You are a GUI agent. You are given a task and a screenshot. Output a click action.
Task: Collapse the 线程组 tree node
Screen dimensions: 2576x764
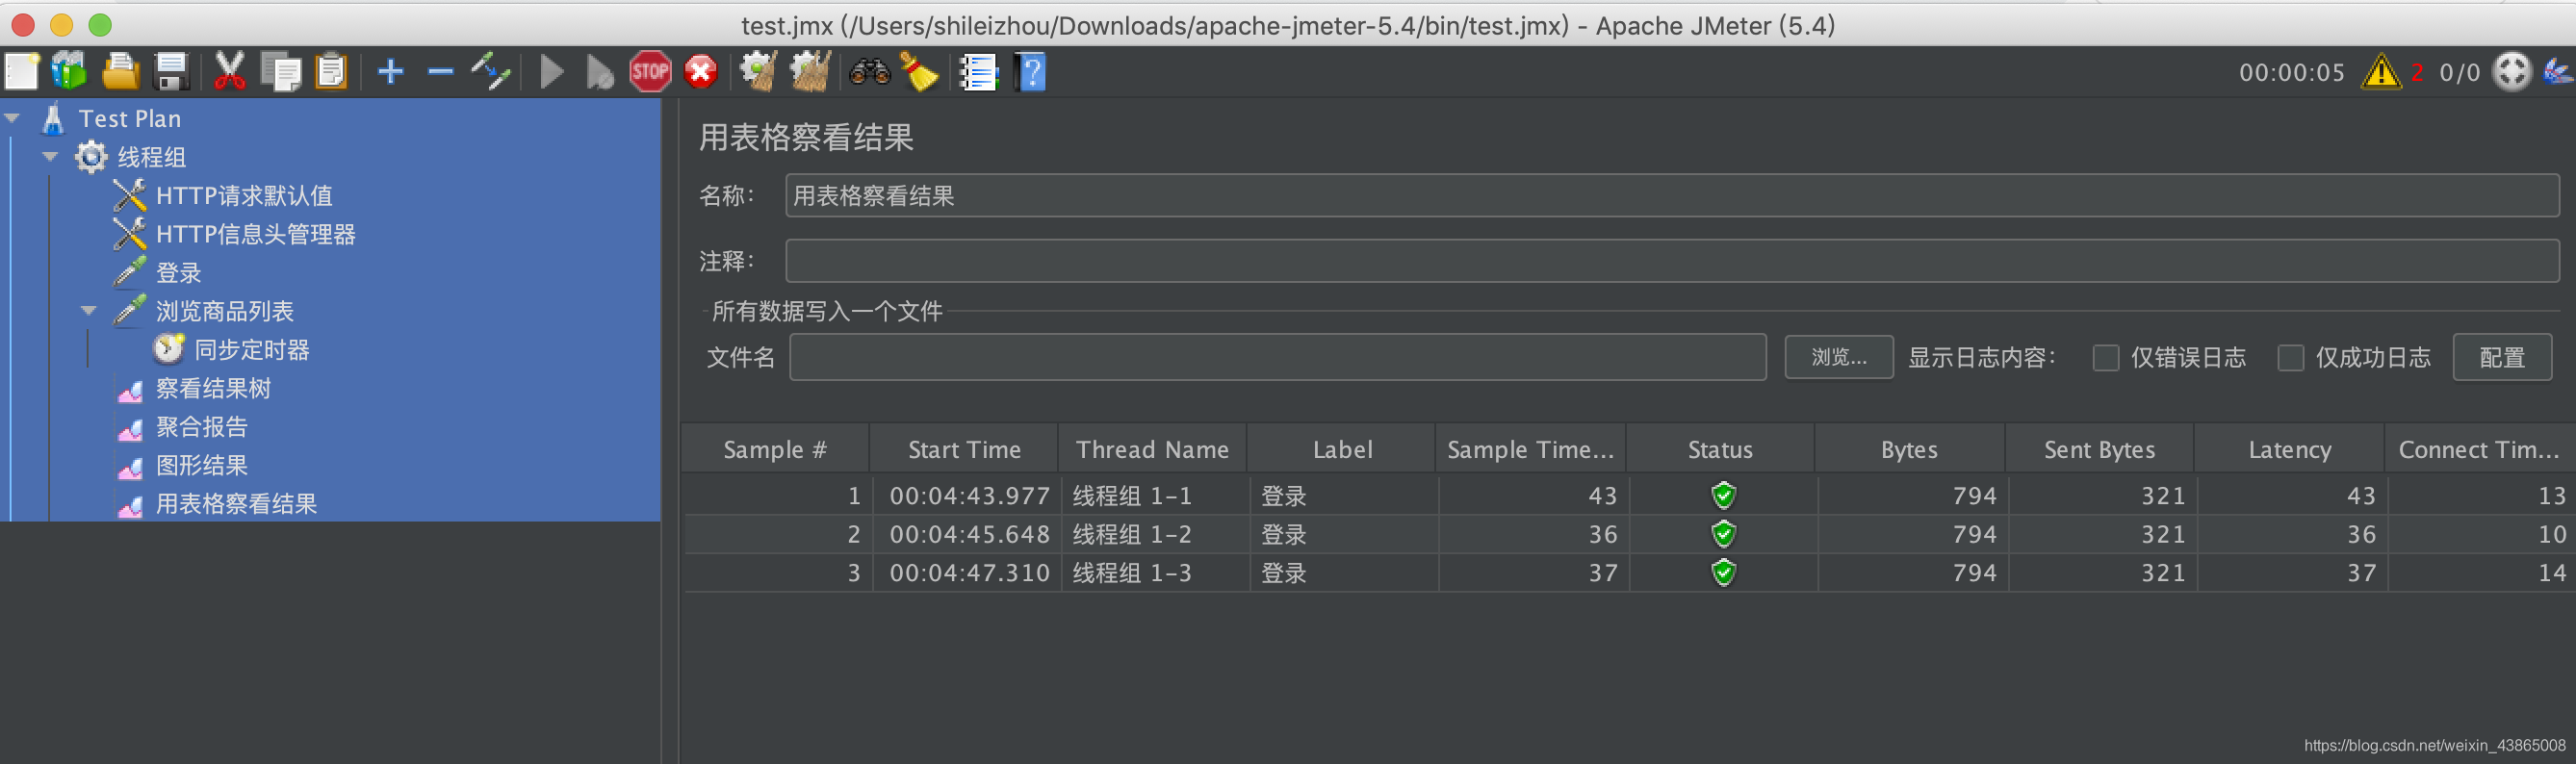pyautogui.click(x=50, y=157)
